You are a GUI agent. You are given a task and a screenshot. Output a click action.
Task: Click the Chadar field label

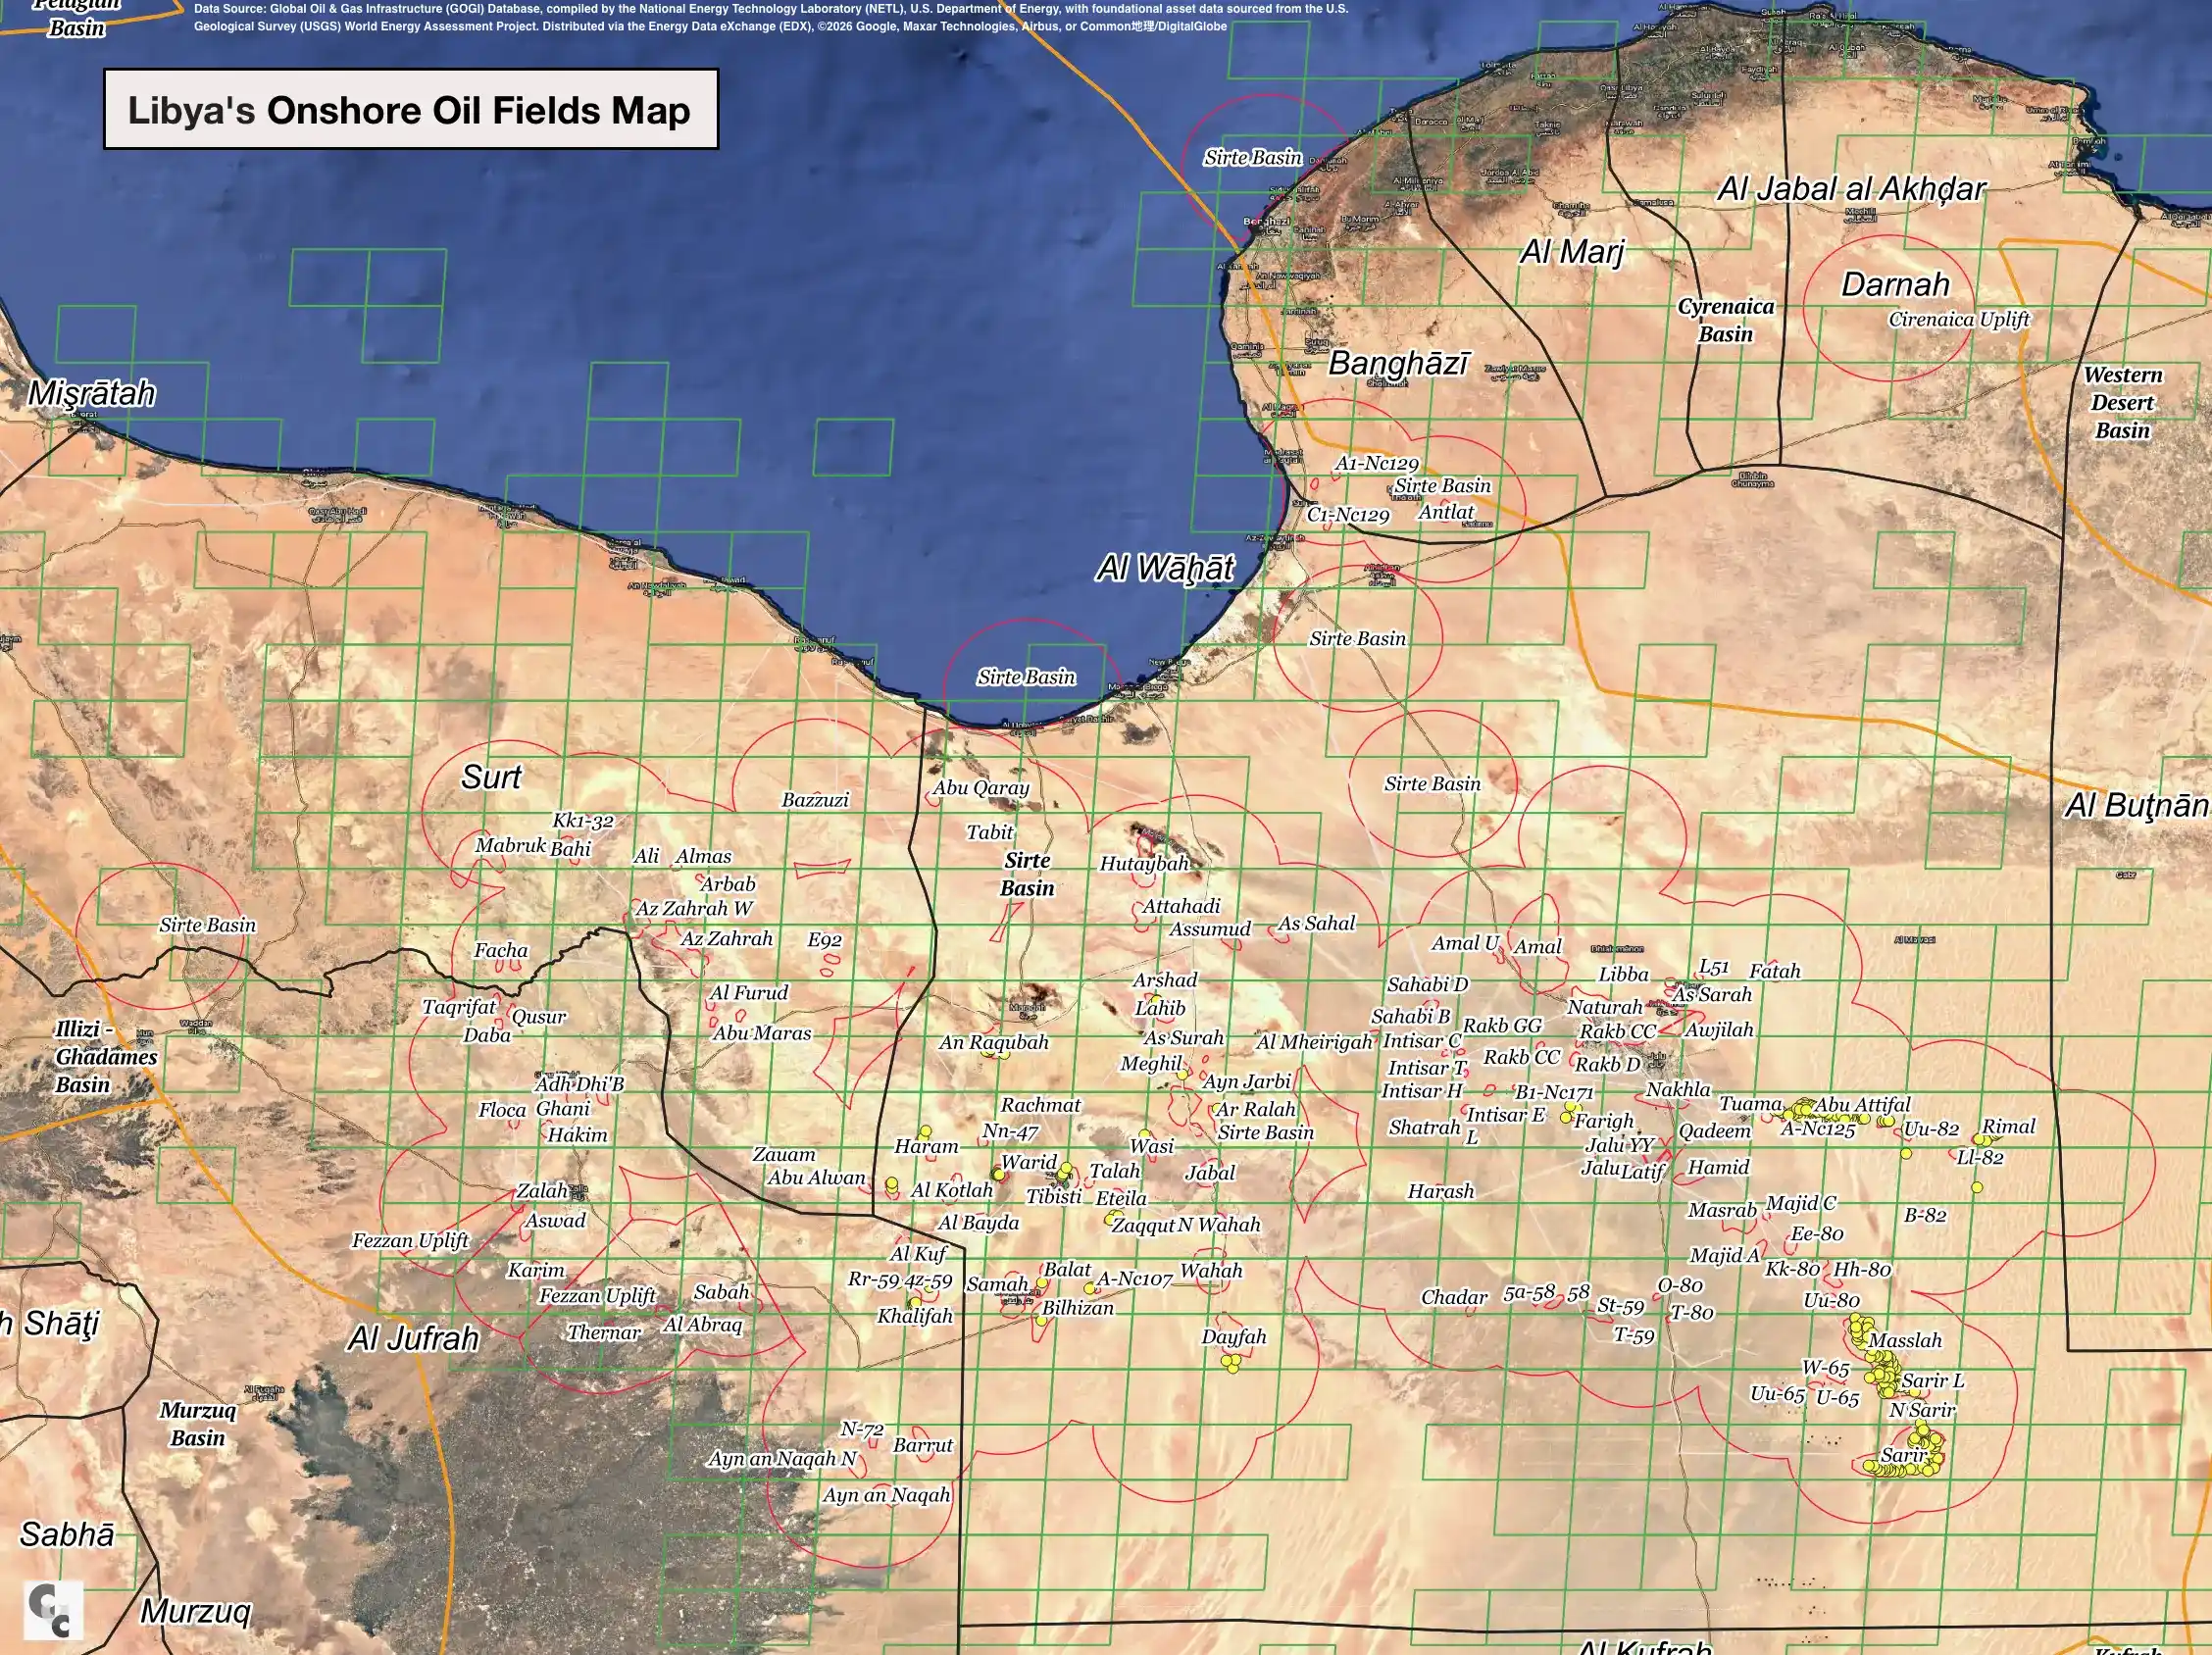click(x=1454, y=1297)
